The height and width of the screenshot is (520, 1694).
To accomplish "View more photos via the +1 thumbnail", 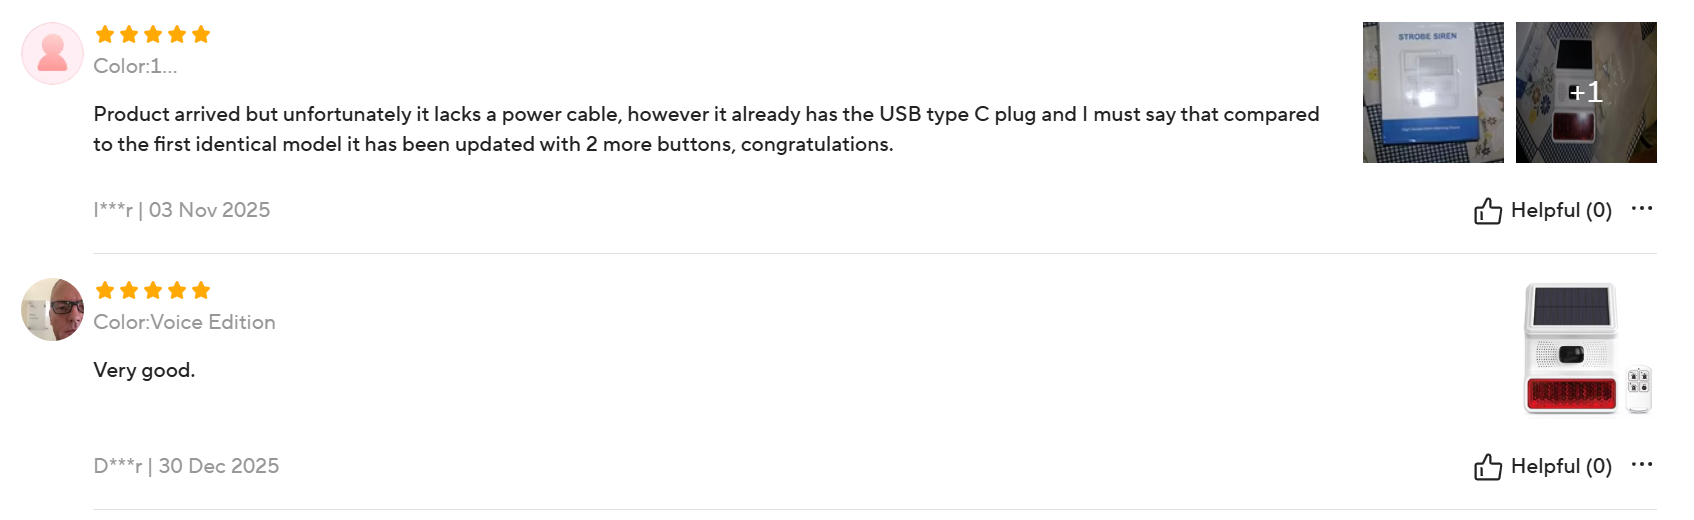I will [1585, 93].
